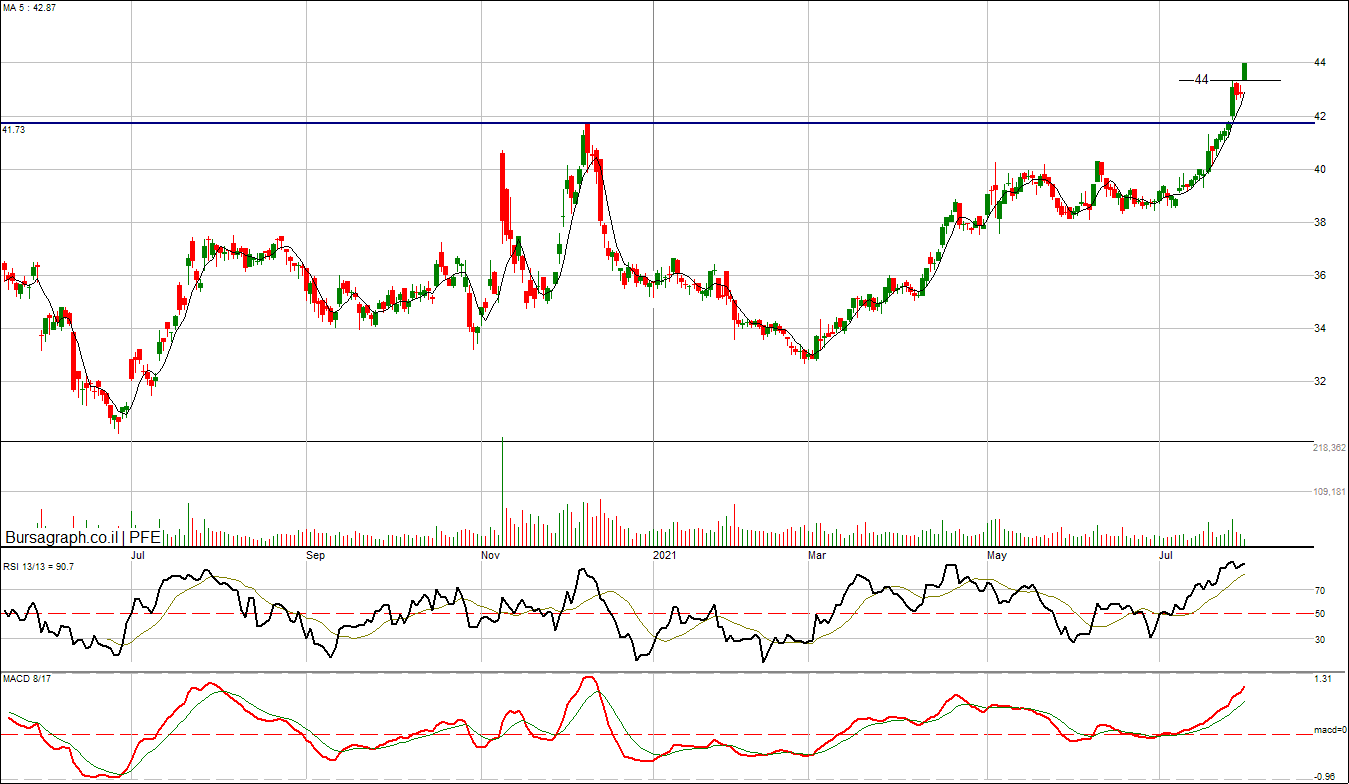
Task: Click the Mar month label on time axis
Action: click(x=816, y=554)
